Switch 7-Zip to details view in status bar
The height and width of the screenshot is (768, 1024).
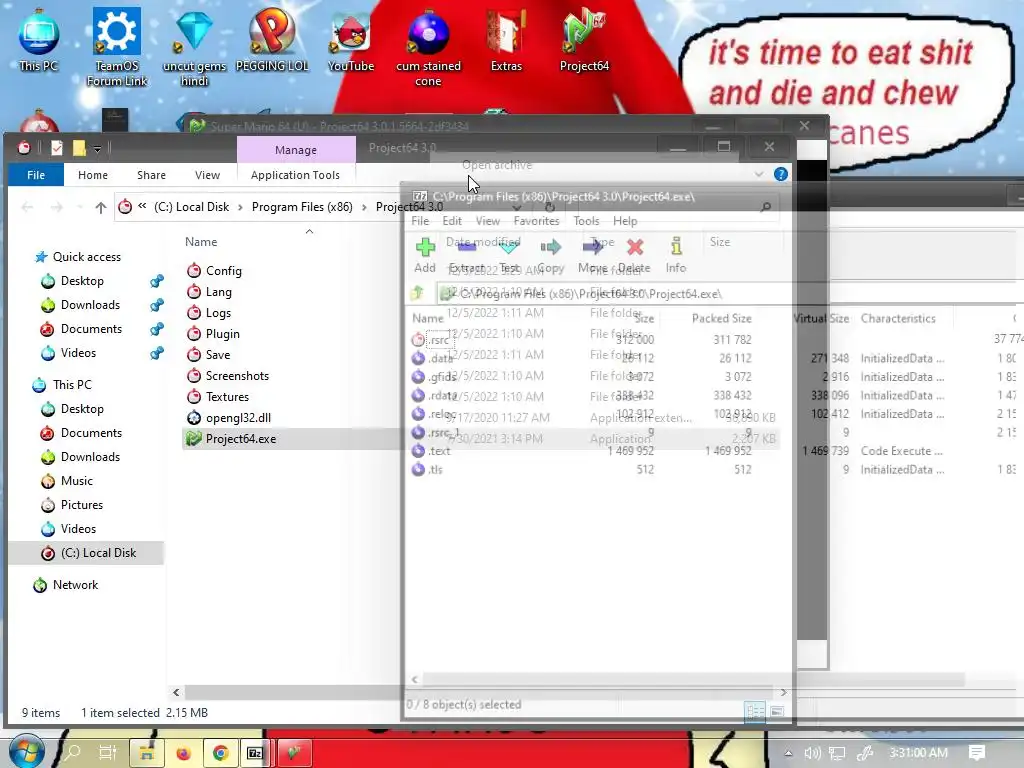756,711
